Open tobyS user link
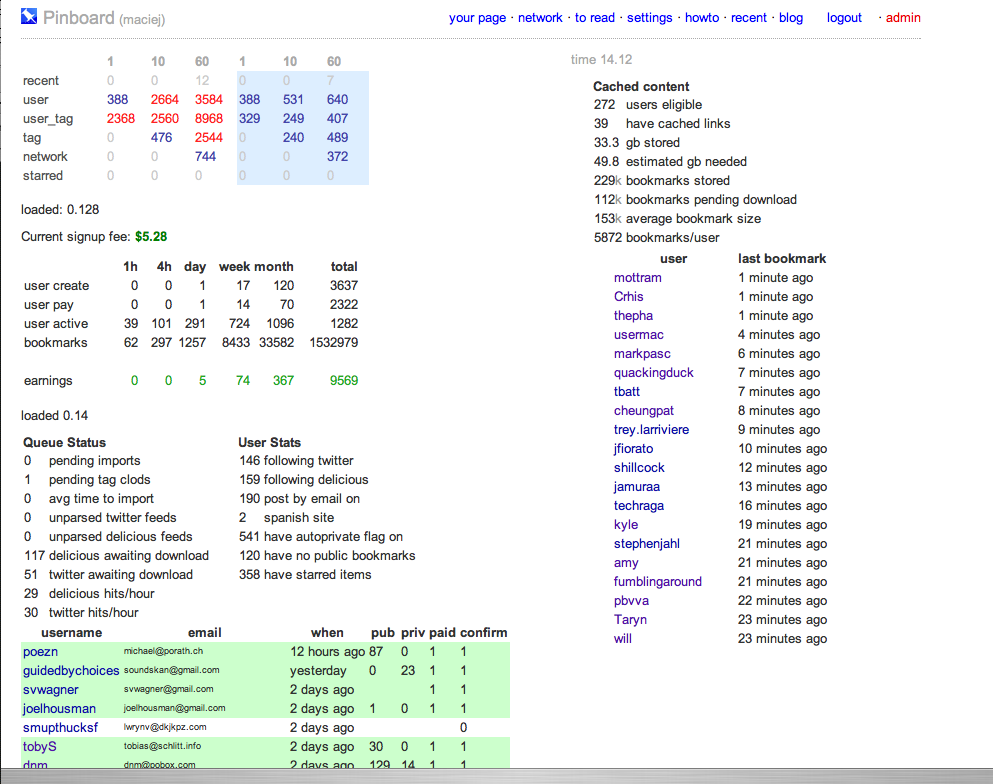The image size is (993, 784). [x=40, y=747]
